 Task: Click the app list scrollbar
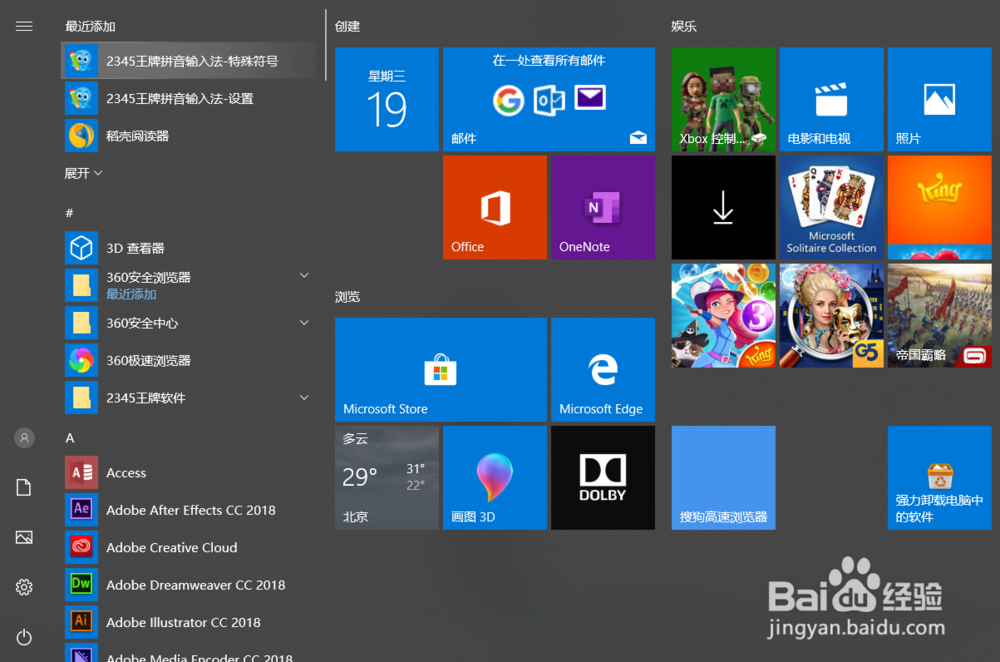325,45
